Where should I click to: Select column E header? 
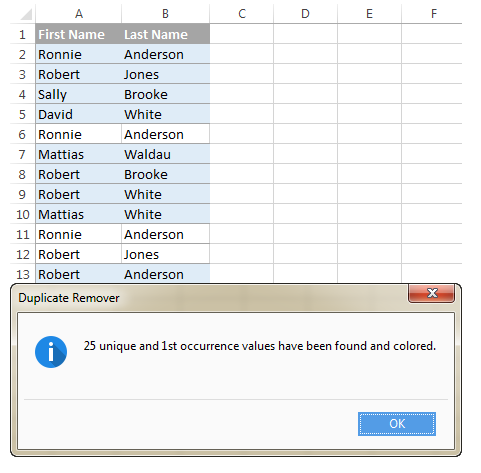tap(369, 14)
